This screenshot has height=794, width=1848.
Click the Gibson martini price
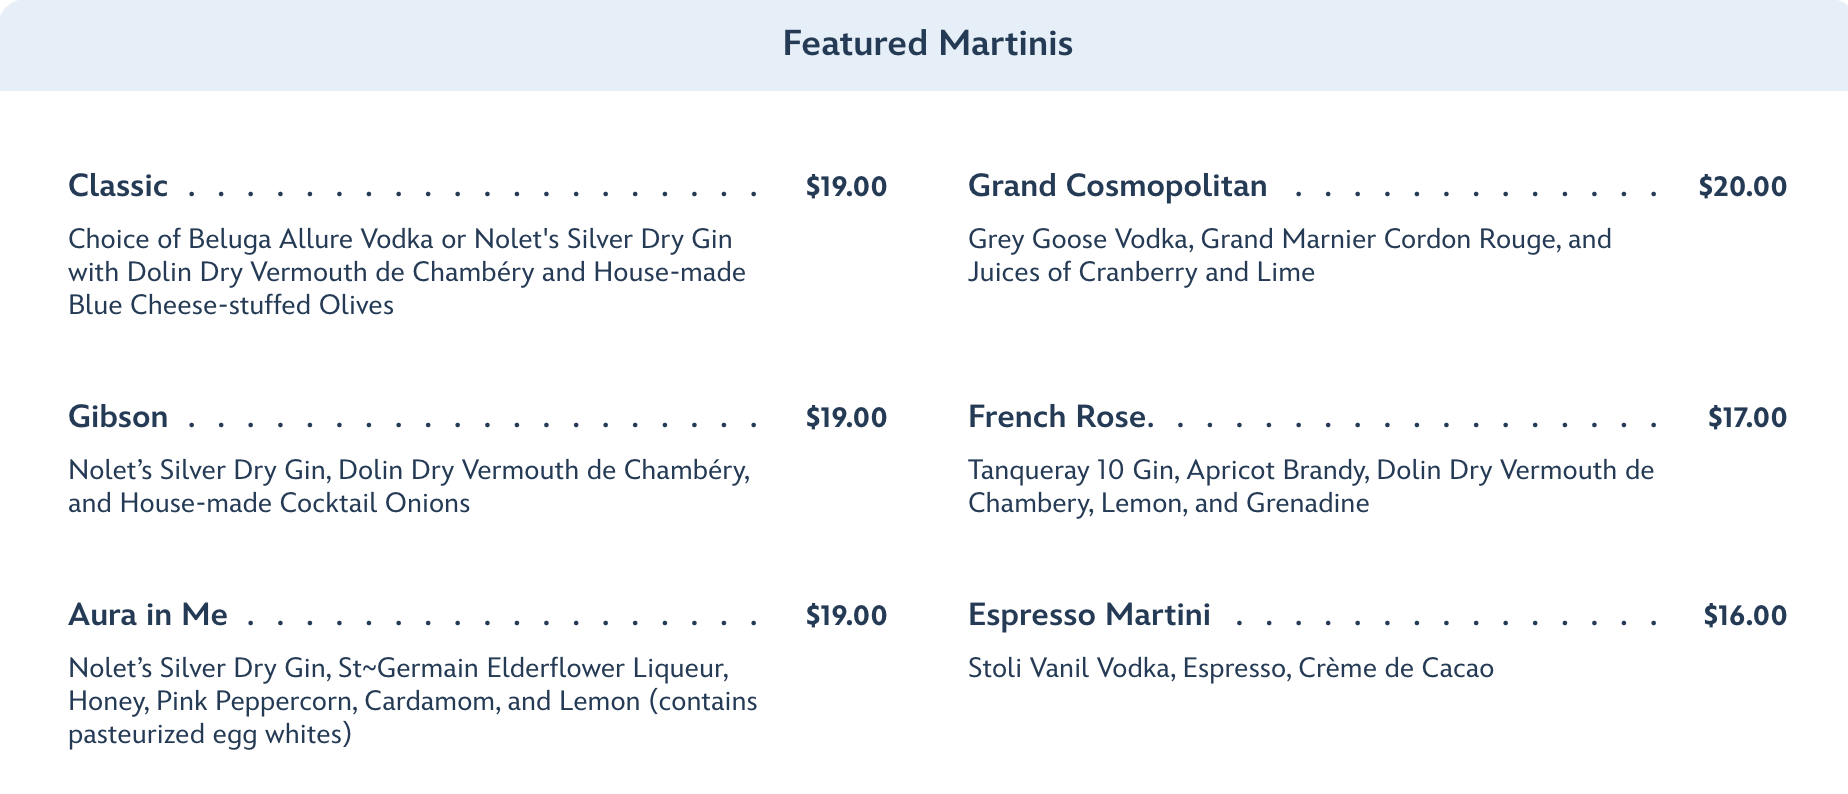point(846,418)
